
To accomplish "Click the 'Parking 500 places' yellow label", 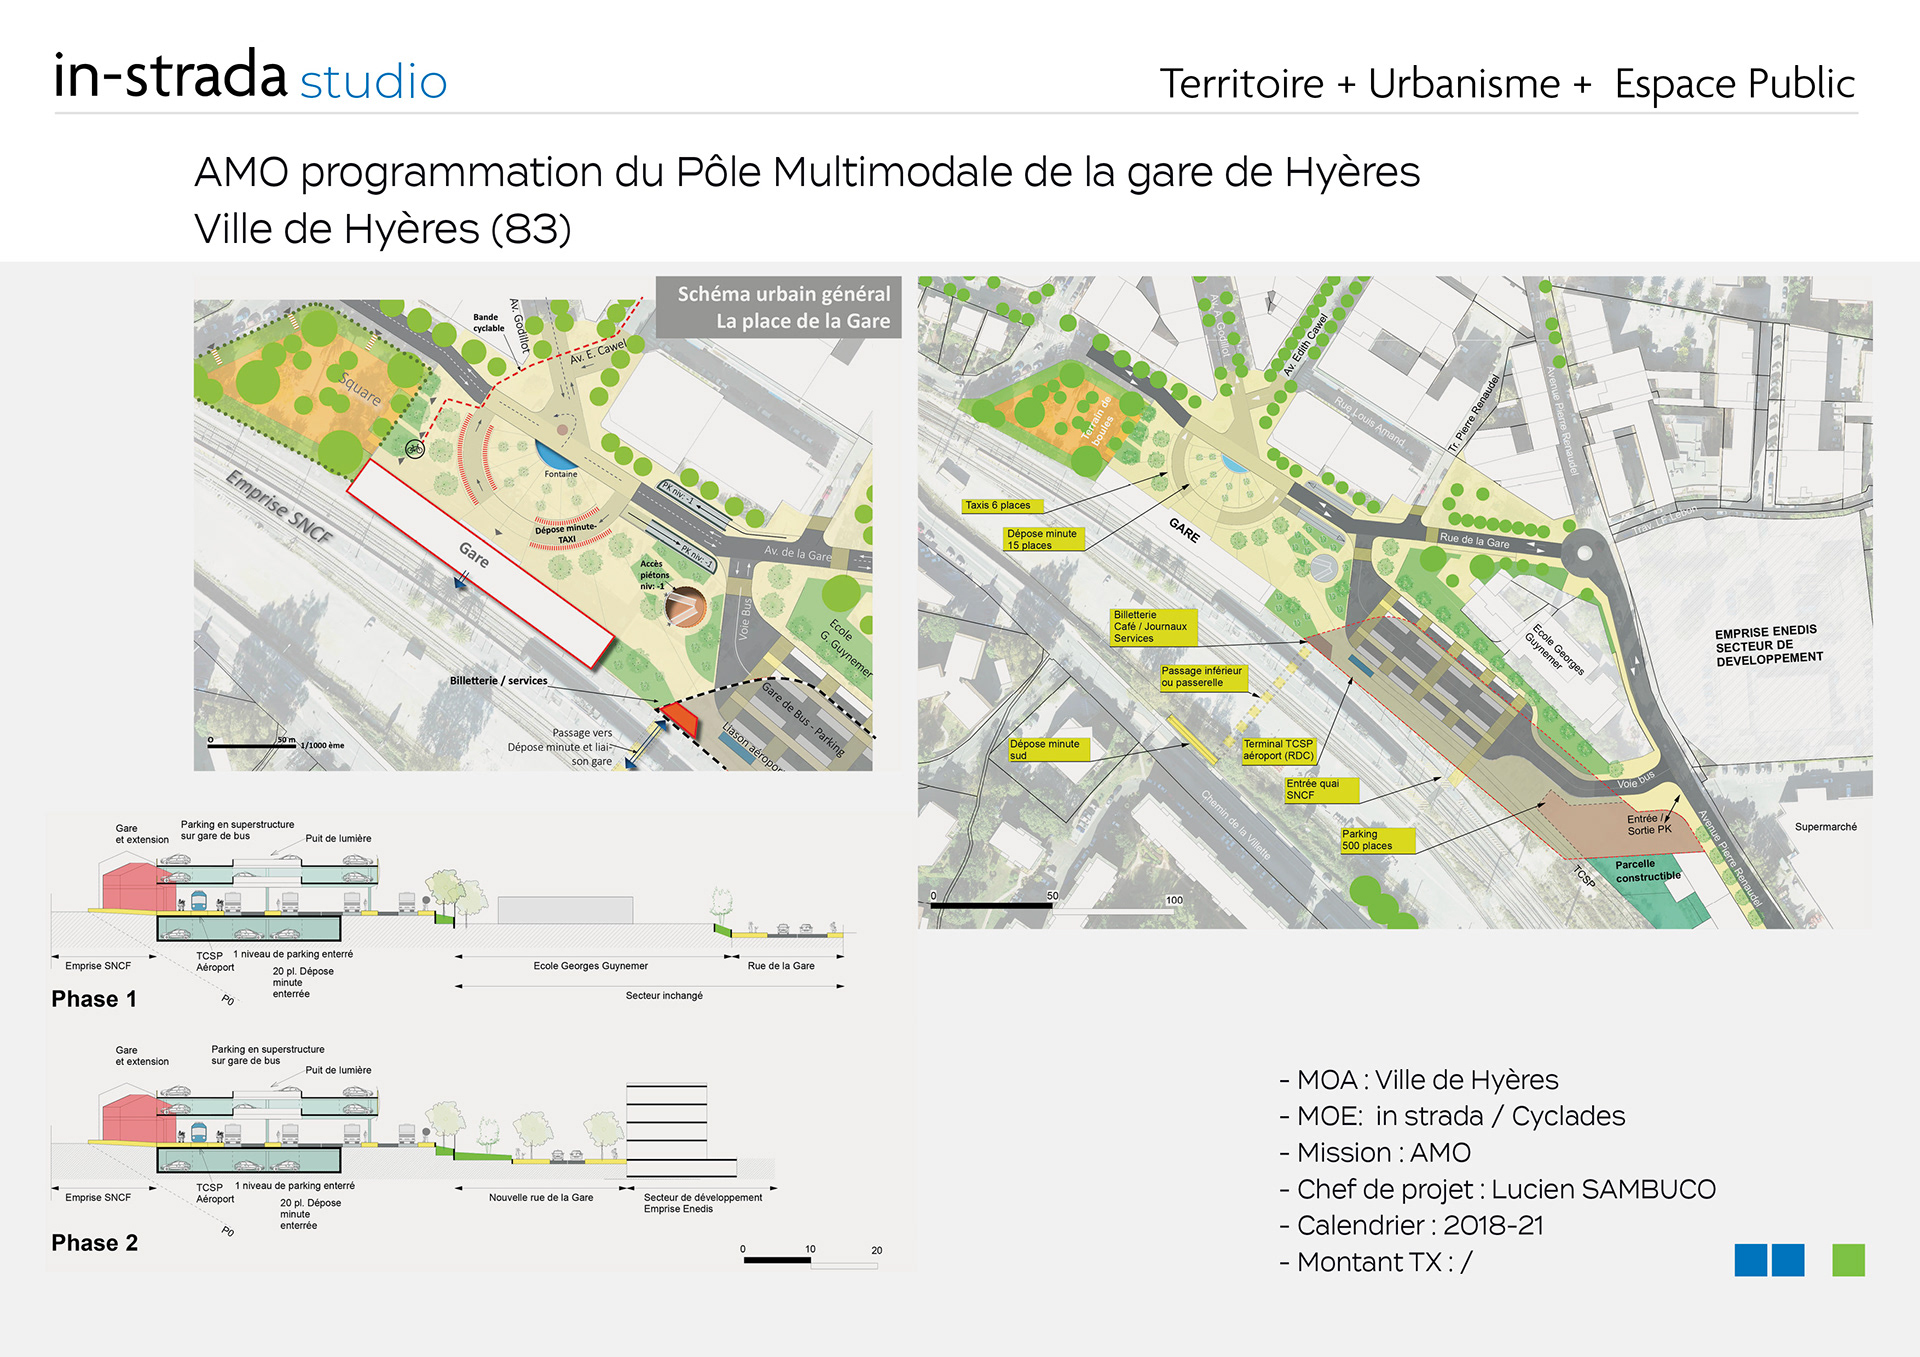I will [1377, 840].
